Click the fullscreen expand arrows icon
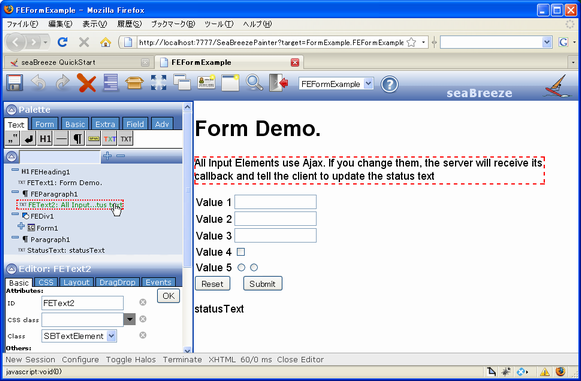 (x=158, y=83)
